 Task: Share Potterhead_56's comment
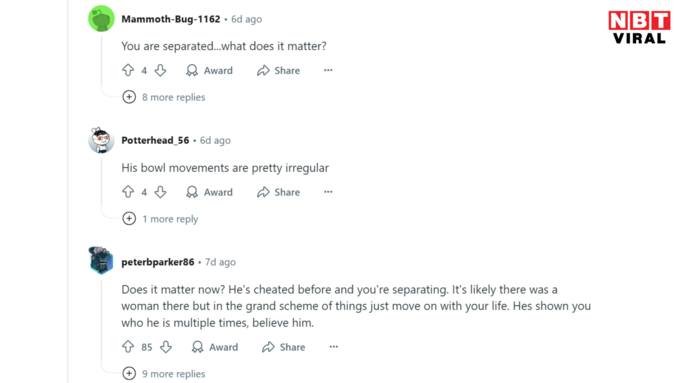278,192
